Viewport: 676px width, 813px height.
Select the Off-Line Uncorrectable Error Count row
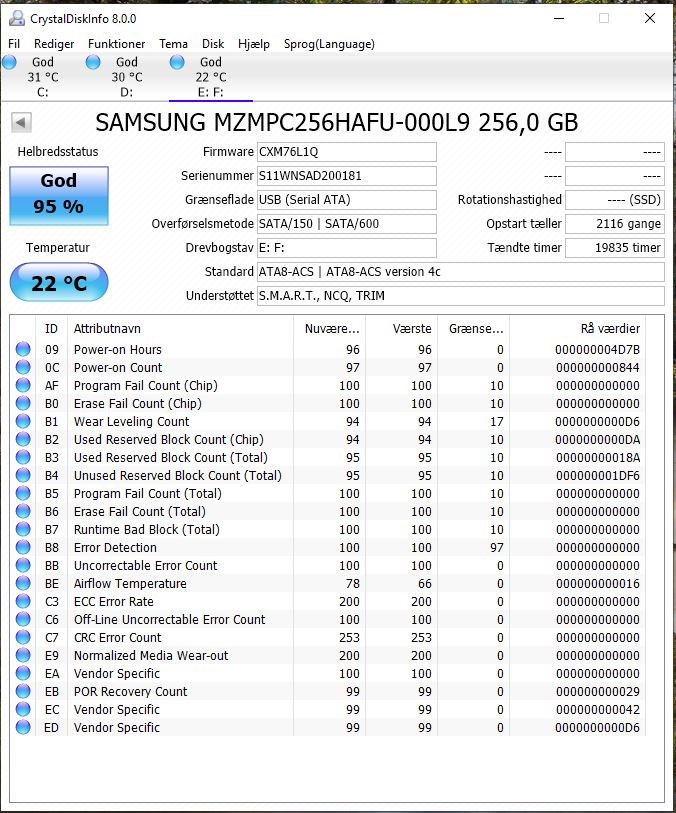(x=328, y=619)
